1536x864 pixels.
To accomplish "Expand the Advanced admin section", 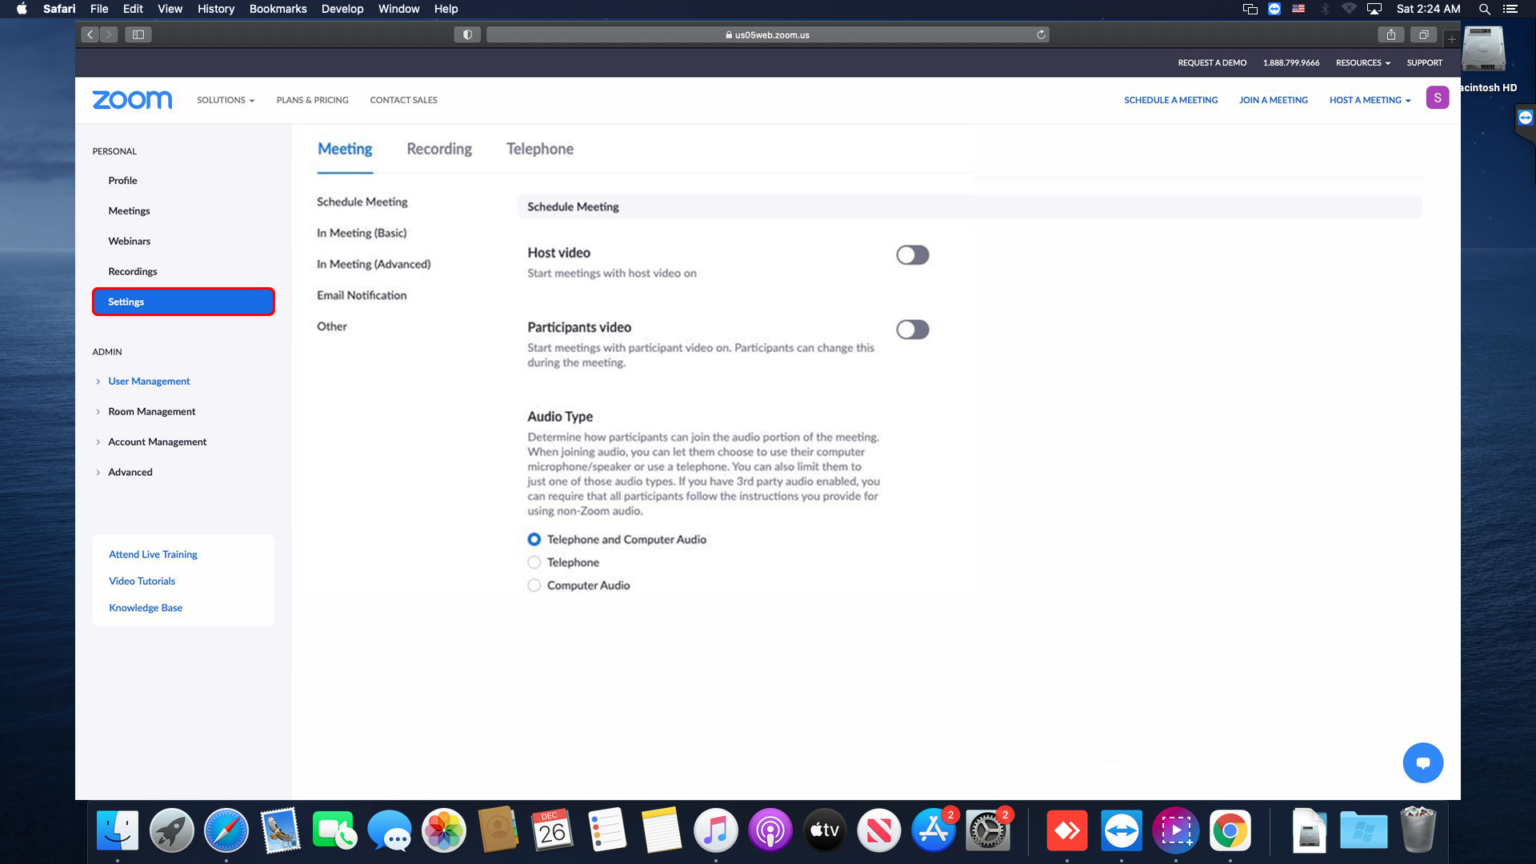I will [130, 471].
